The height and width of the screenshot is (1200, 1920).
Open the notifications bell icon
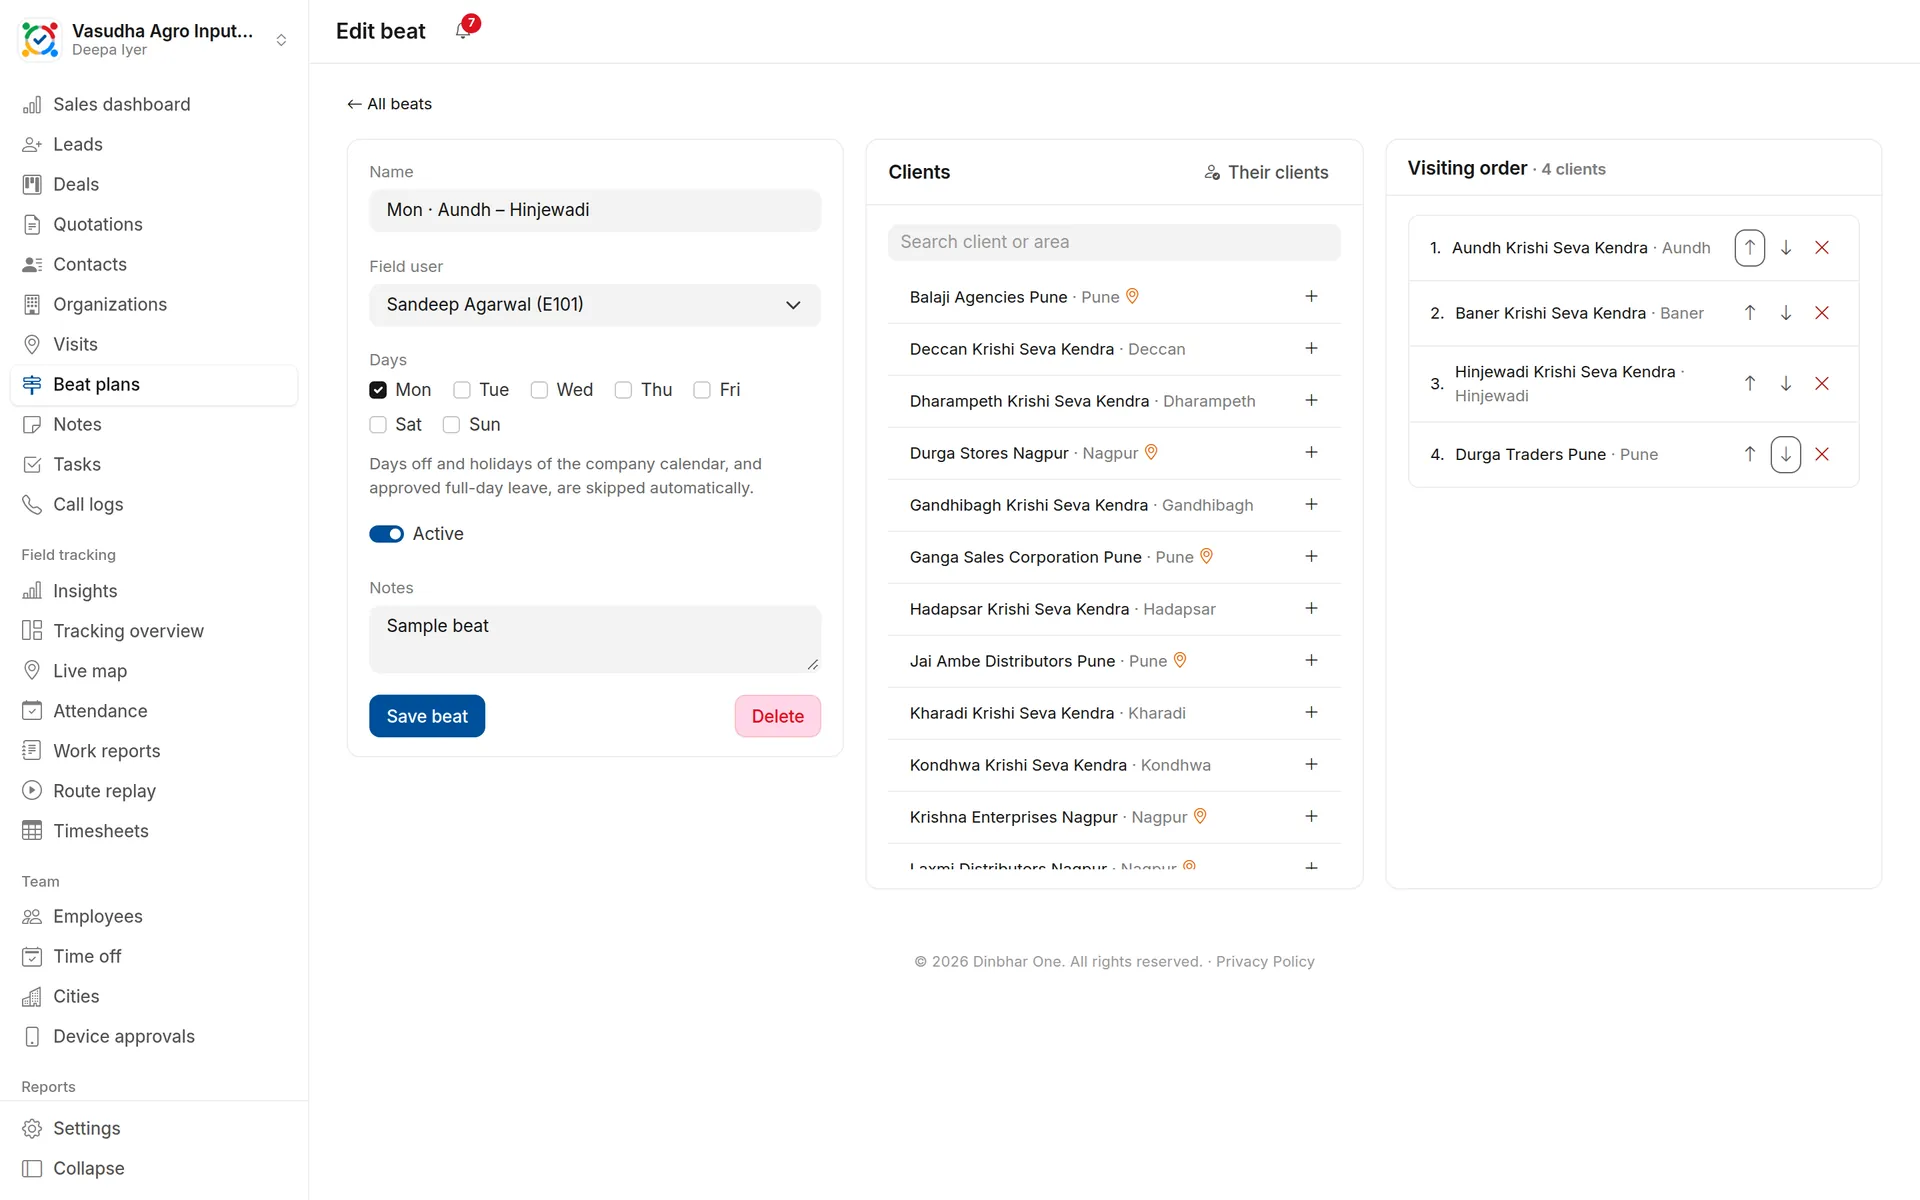click(x=463, y=31)
